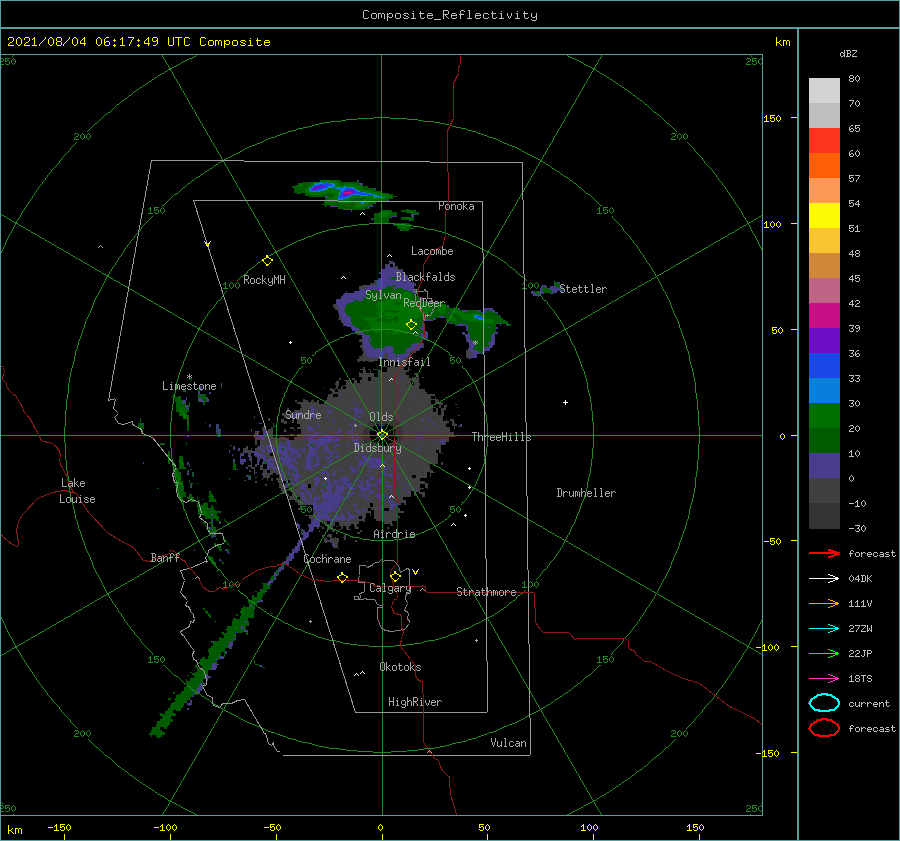Click the Innisfail city label
Image resolution: width=900 pixels, height=841 pixels.
point(404,362)
